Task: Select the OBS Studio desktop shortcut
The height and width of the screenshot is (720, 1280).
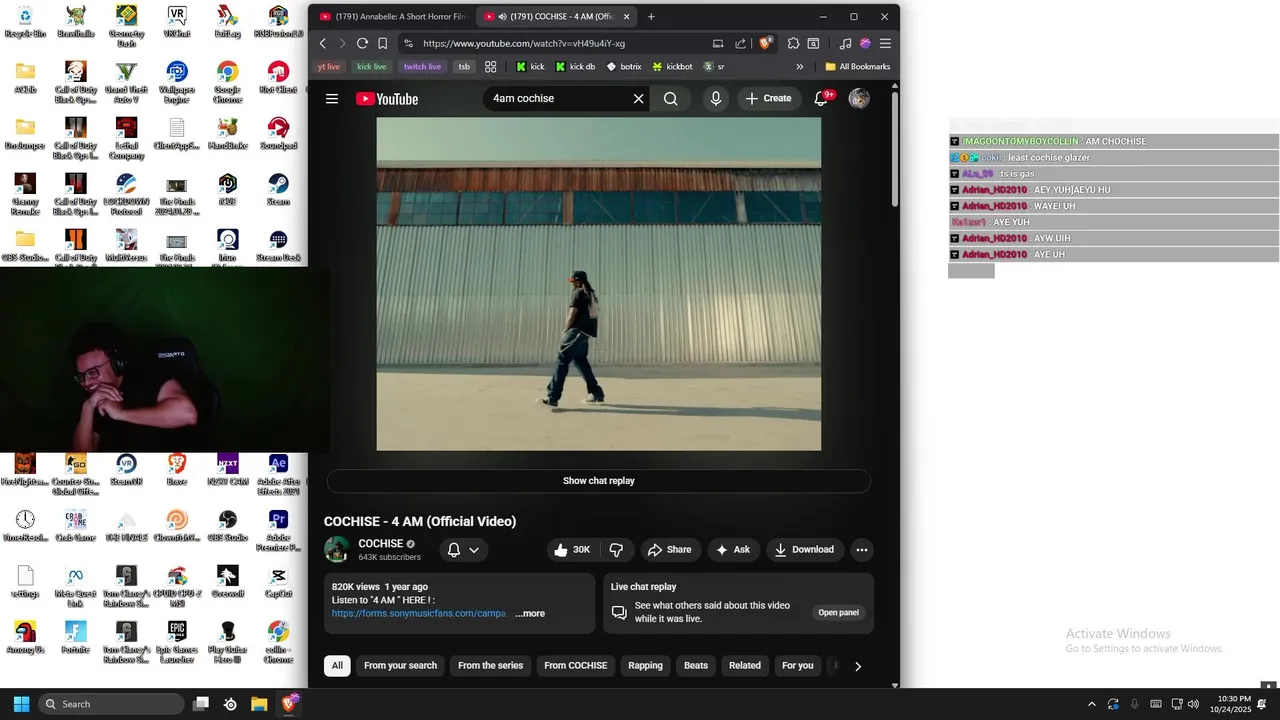Action: pyautogui.click(x=228, y=525)
